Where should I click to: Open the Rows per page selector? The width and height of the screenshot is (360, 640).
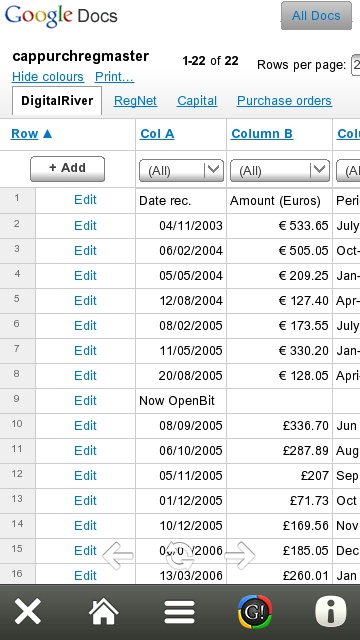(355, 64)
